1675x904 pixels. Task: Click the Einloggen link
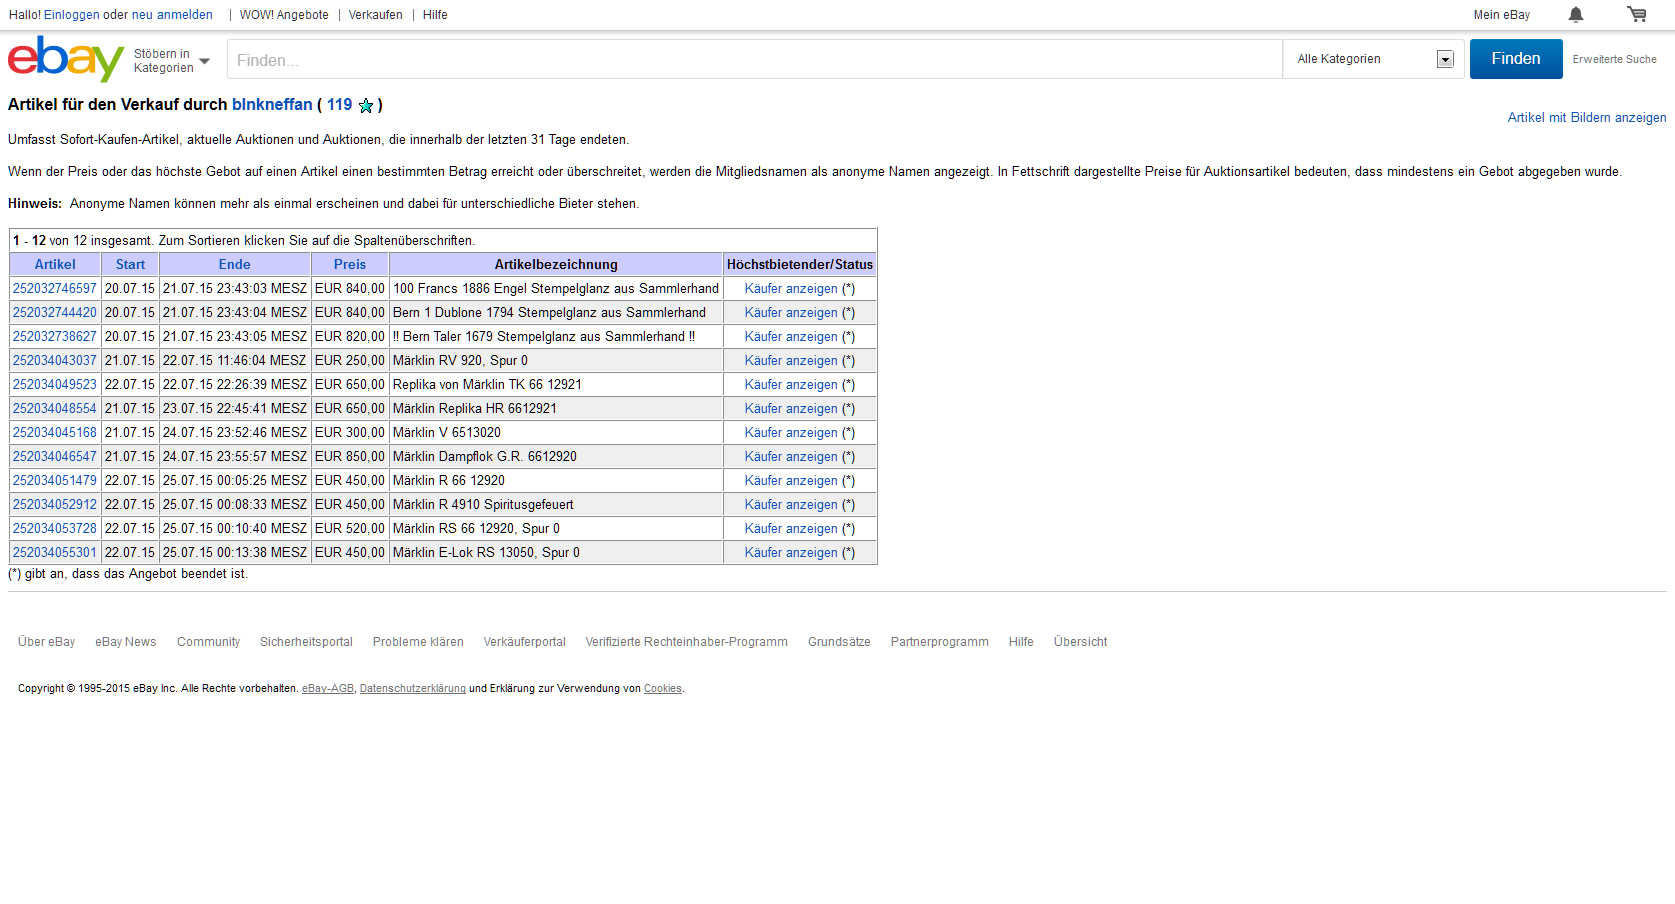pyautogui.click(x=72, y=15)
